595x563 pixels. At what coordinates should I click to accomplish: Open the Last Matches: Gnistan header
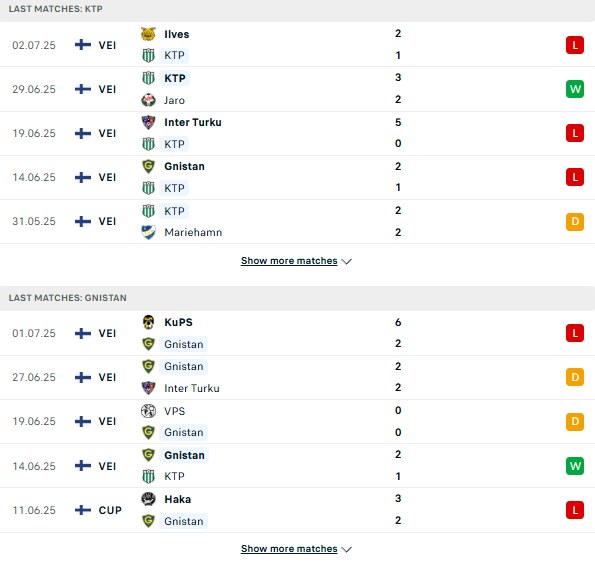pyautogui.click(x=68, y=298)
